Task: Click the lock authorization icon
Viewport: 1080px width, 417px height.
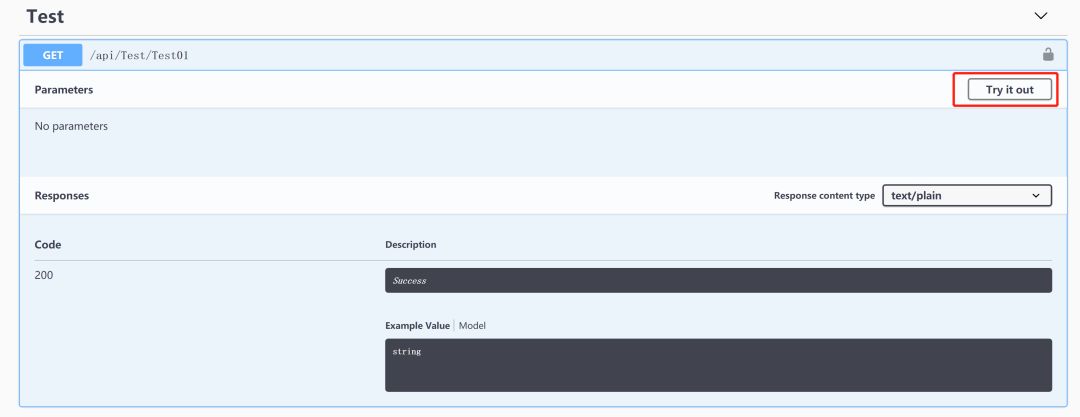Action: click(x=1048, y=55)
